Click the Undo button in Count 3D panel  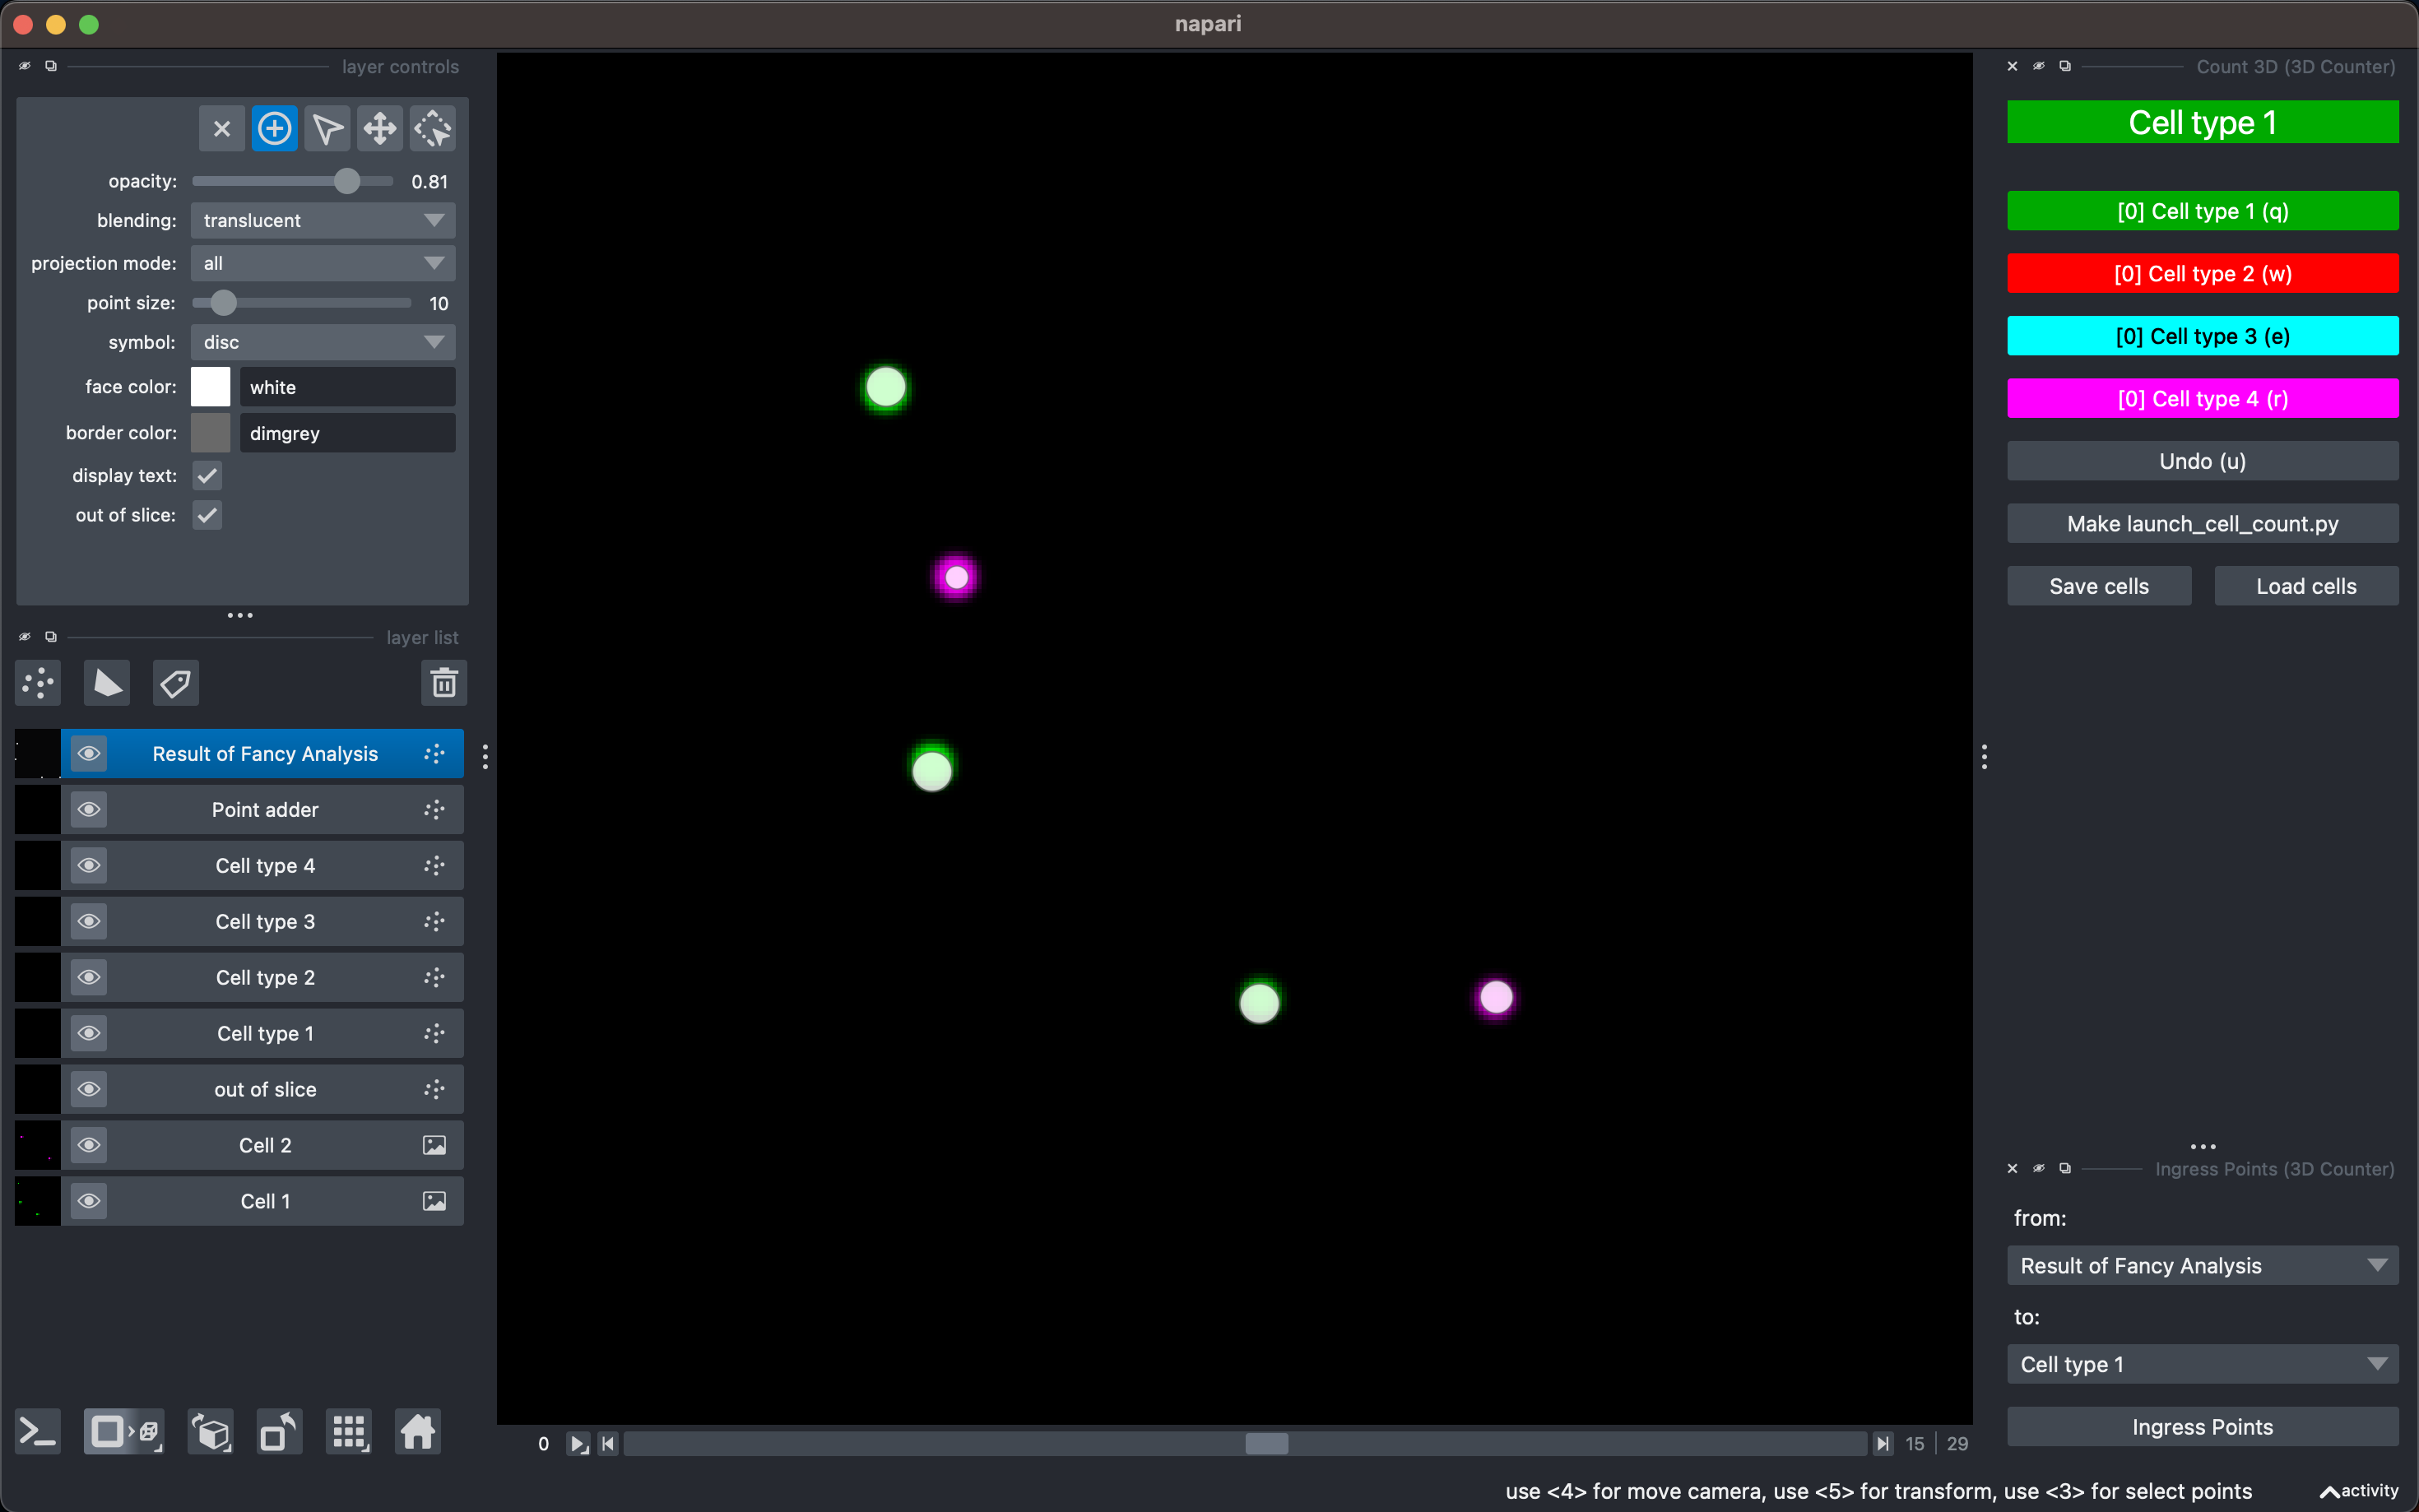coord(2201,460)
